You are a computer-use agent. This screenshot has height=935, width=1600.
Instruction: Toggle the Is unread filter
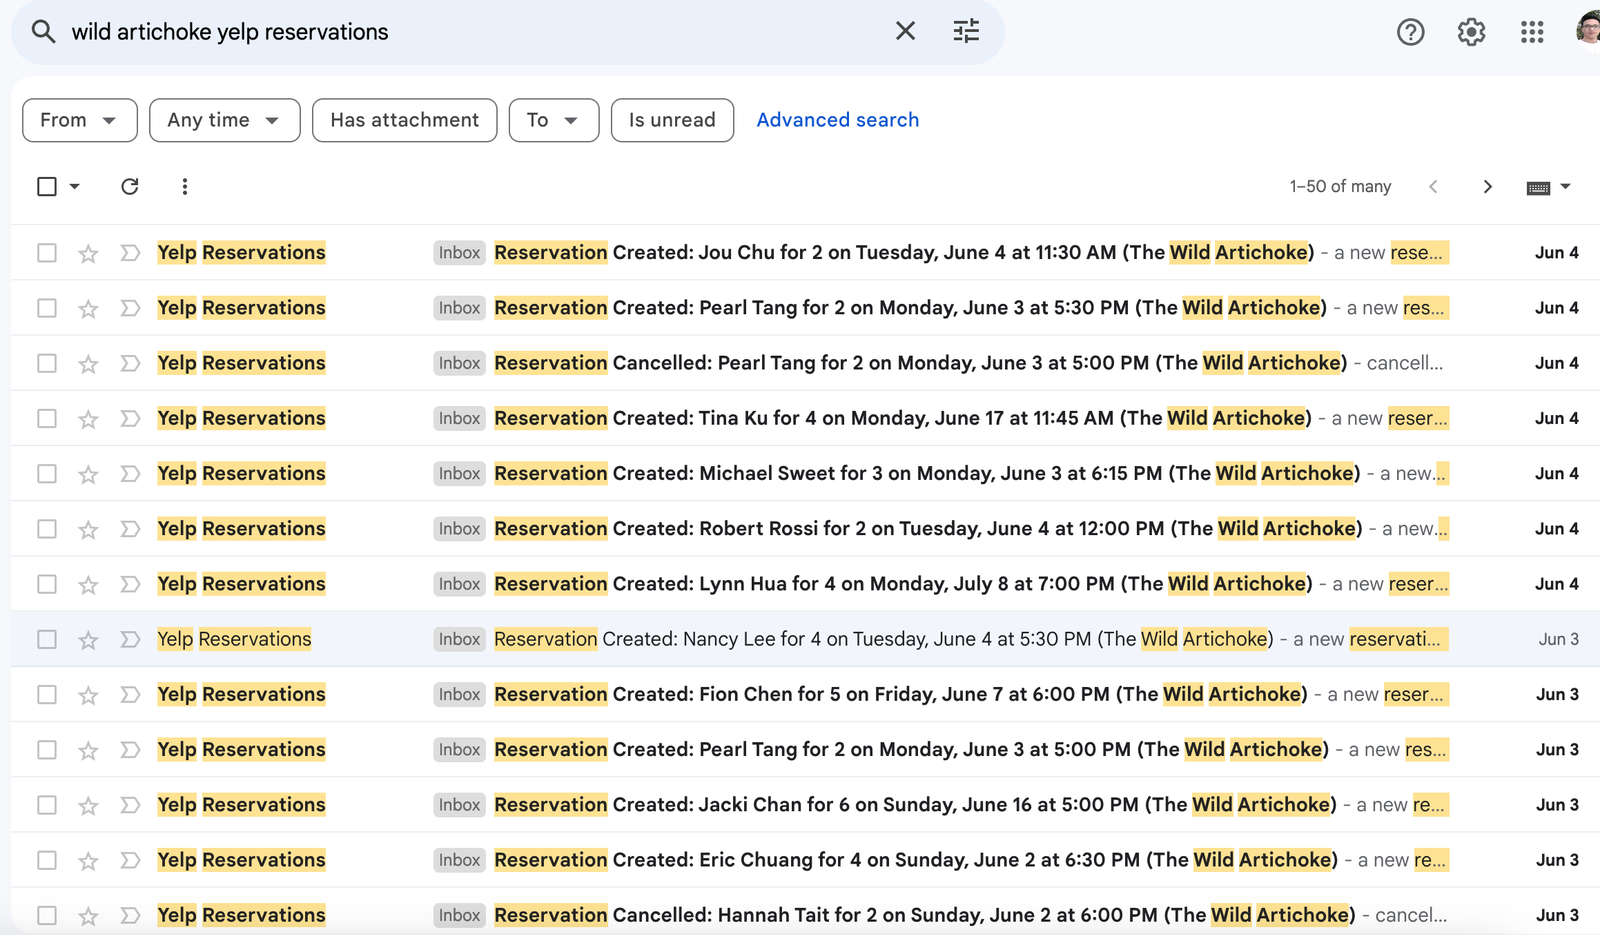672,120
